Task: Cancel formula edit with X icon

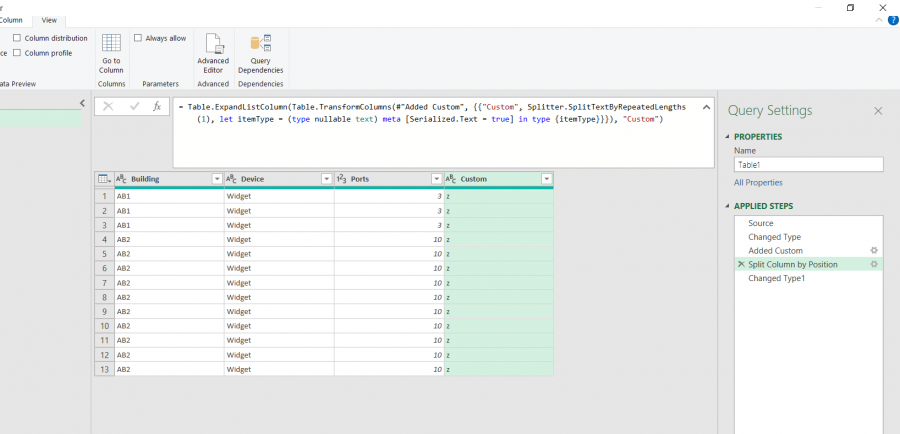Action: pyautogui.click(x=108, y=106)
